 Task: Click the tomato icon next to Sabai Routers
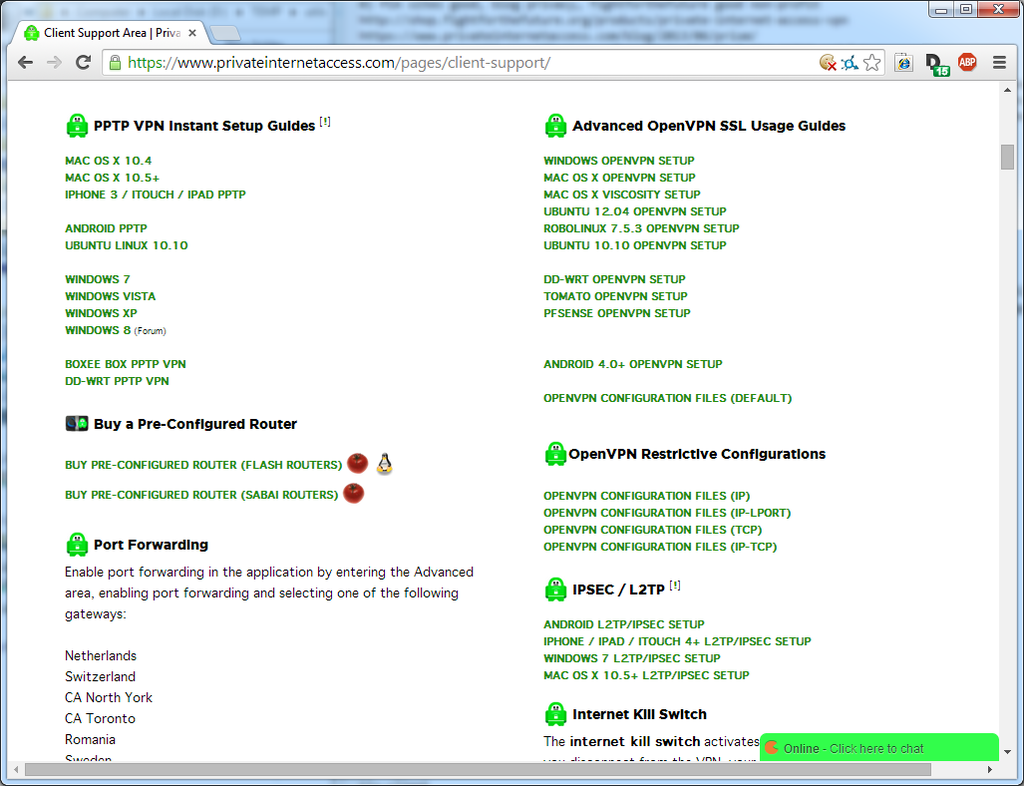[353, 493]
